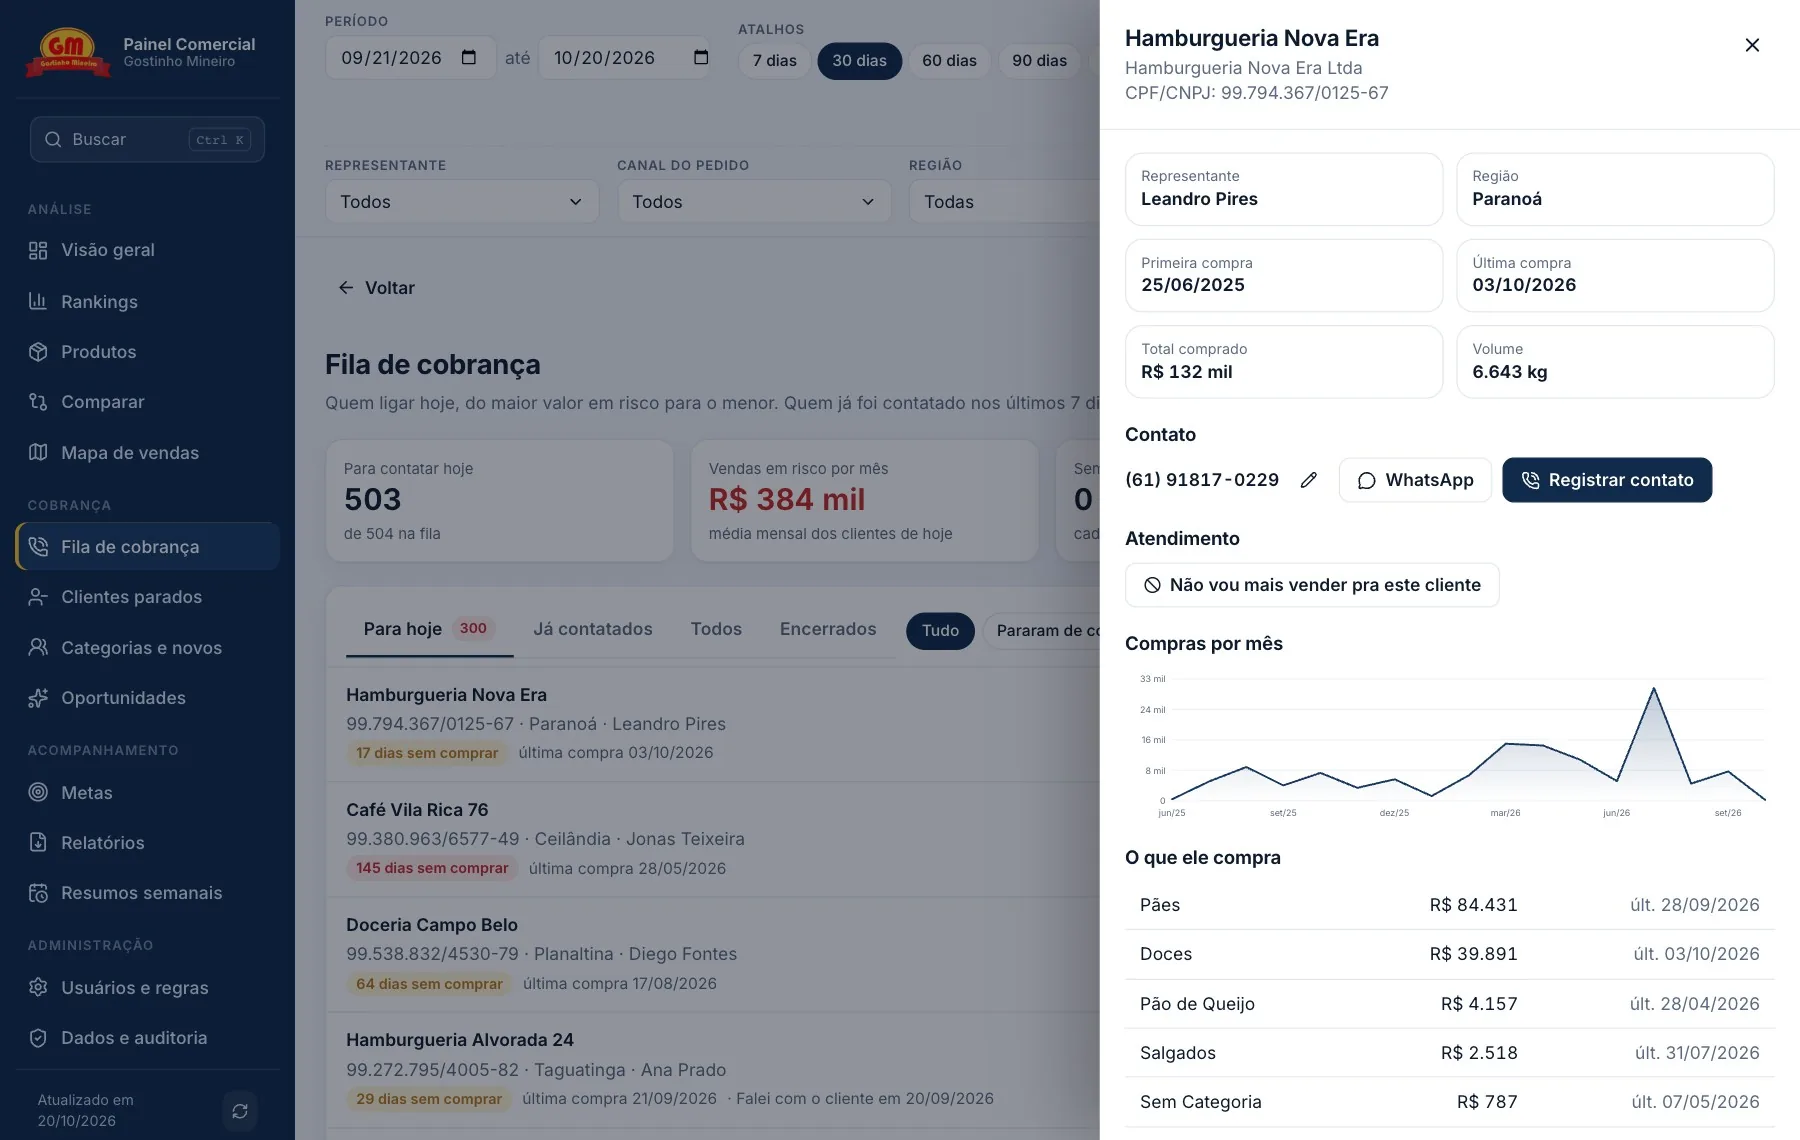Click the Buscar search field
This screenshot has width=1800, height=1140.
pyautogui.click(x=147, y=140)
